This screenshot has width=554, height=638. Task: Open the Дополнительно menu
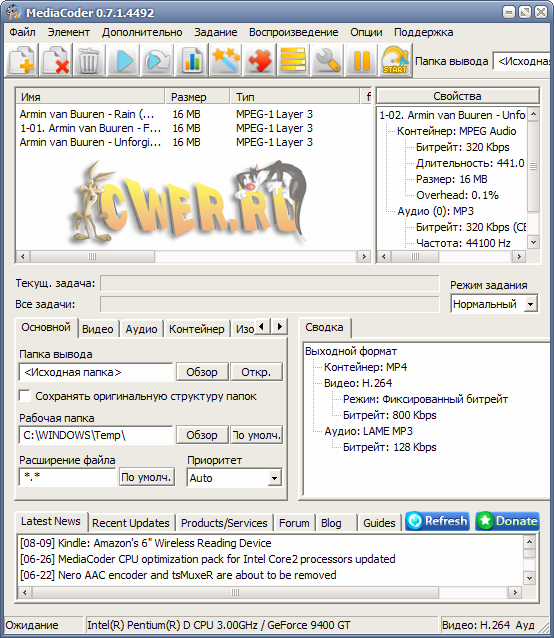coord(142,32)
